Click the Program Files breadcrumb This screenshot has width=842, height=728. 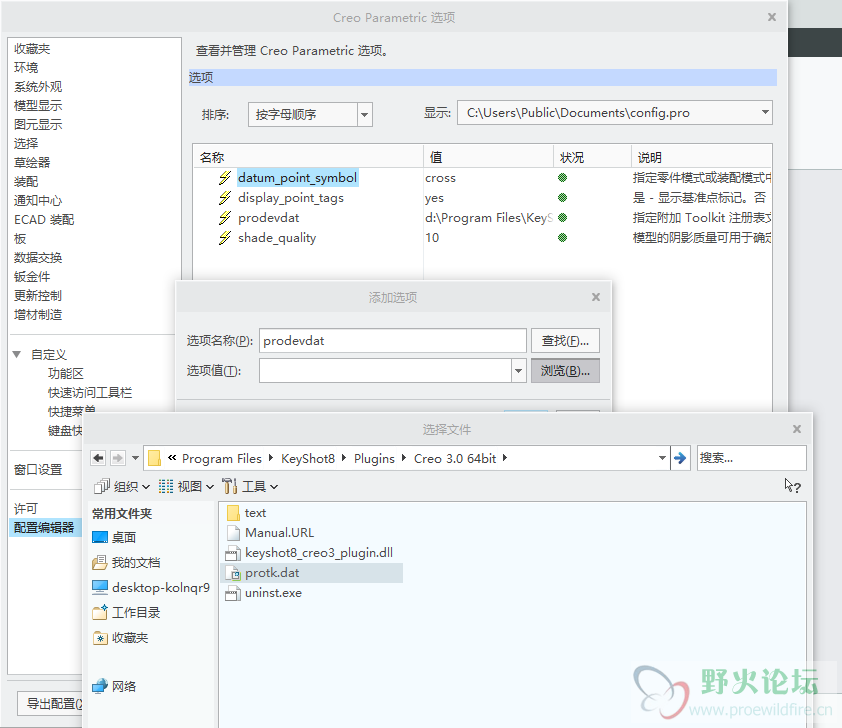coord(222,458)
